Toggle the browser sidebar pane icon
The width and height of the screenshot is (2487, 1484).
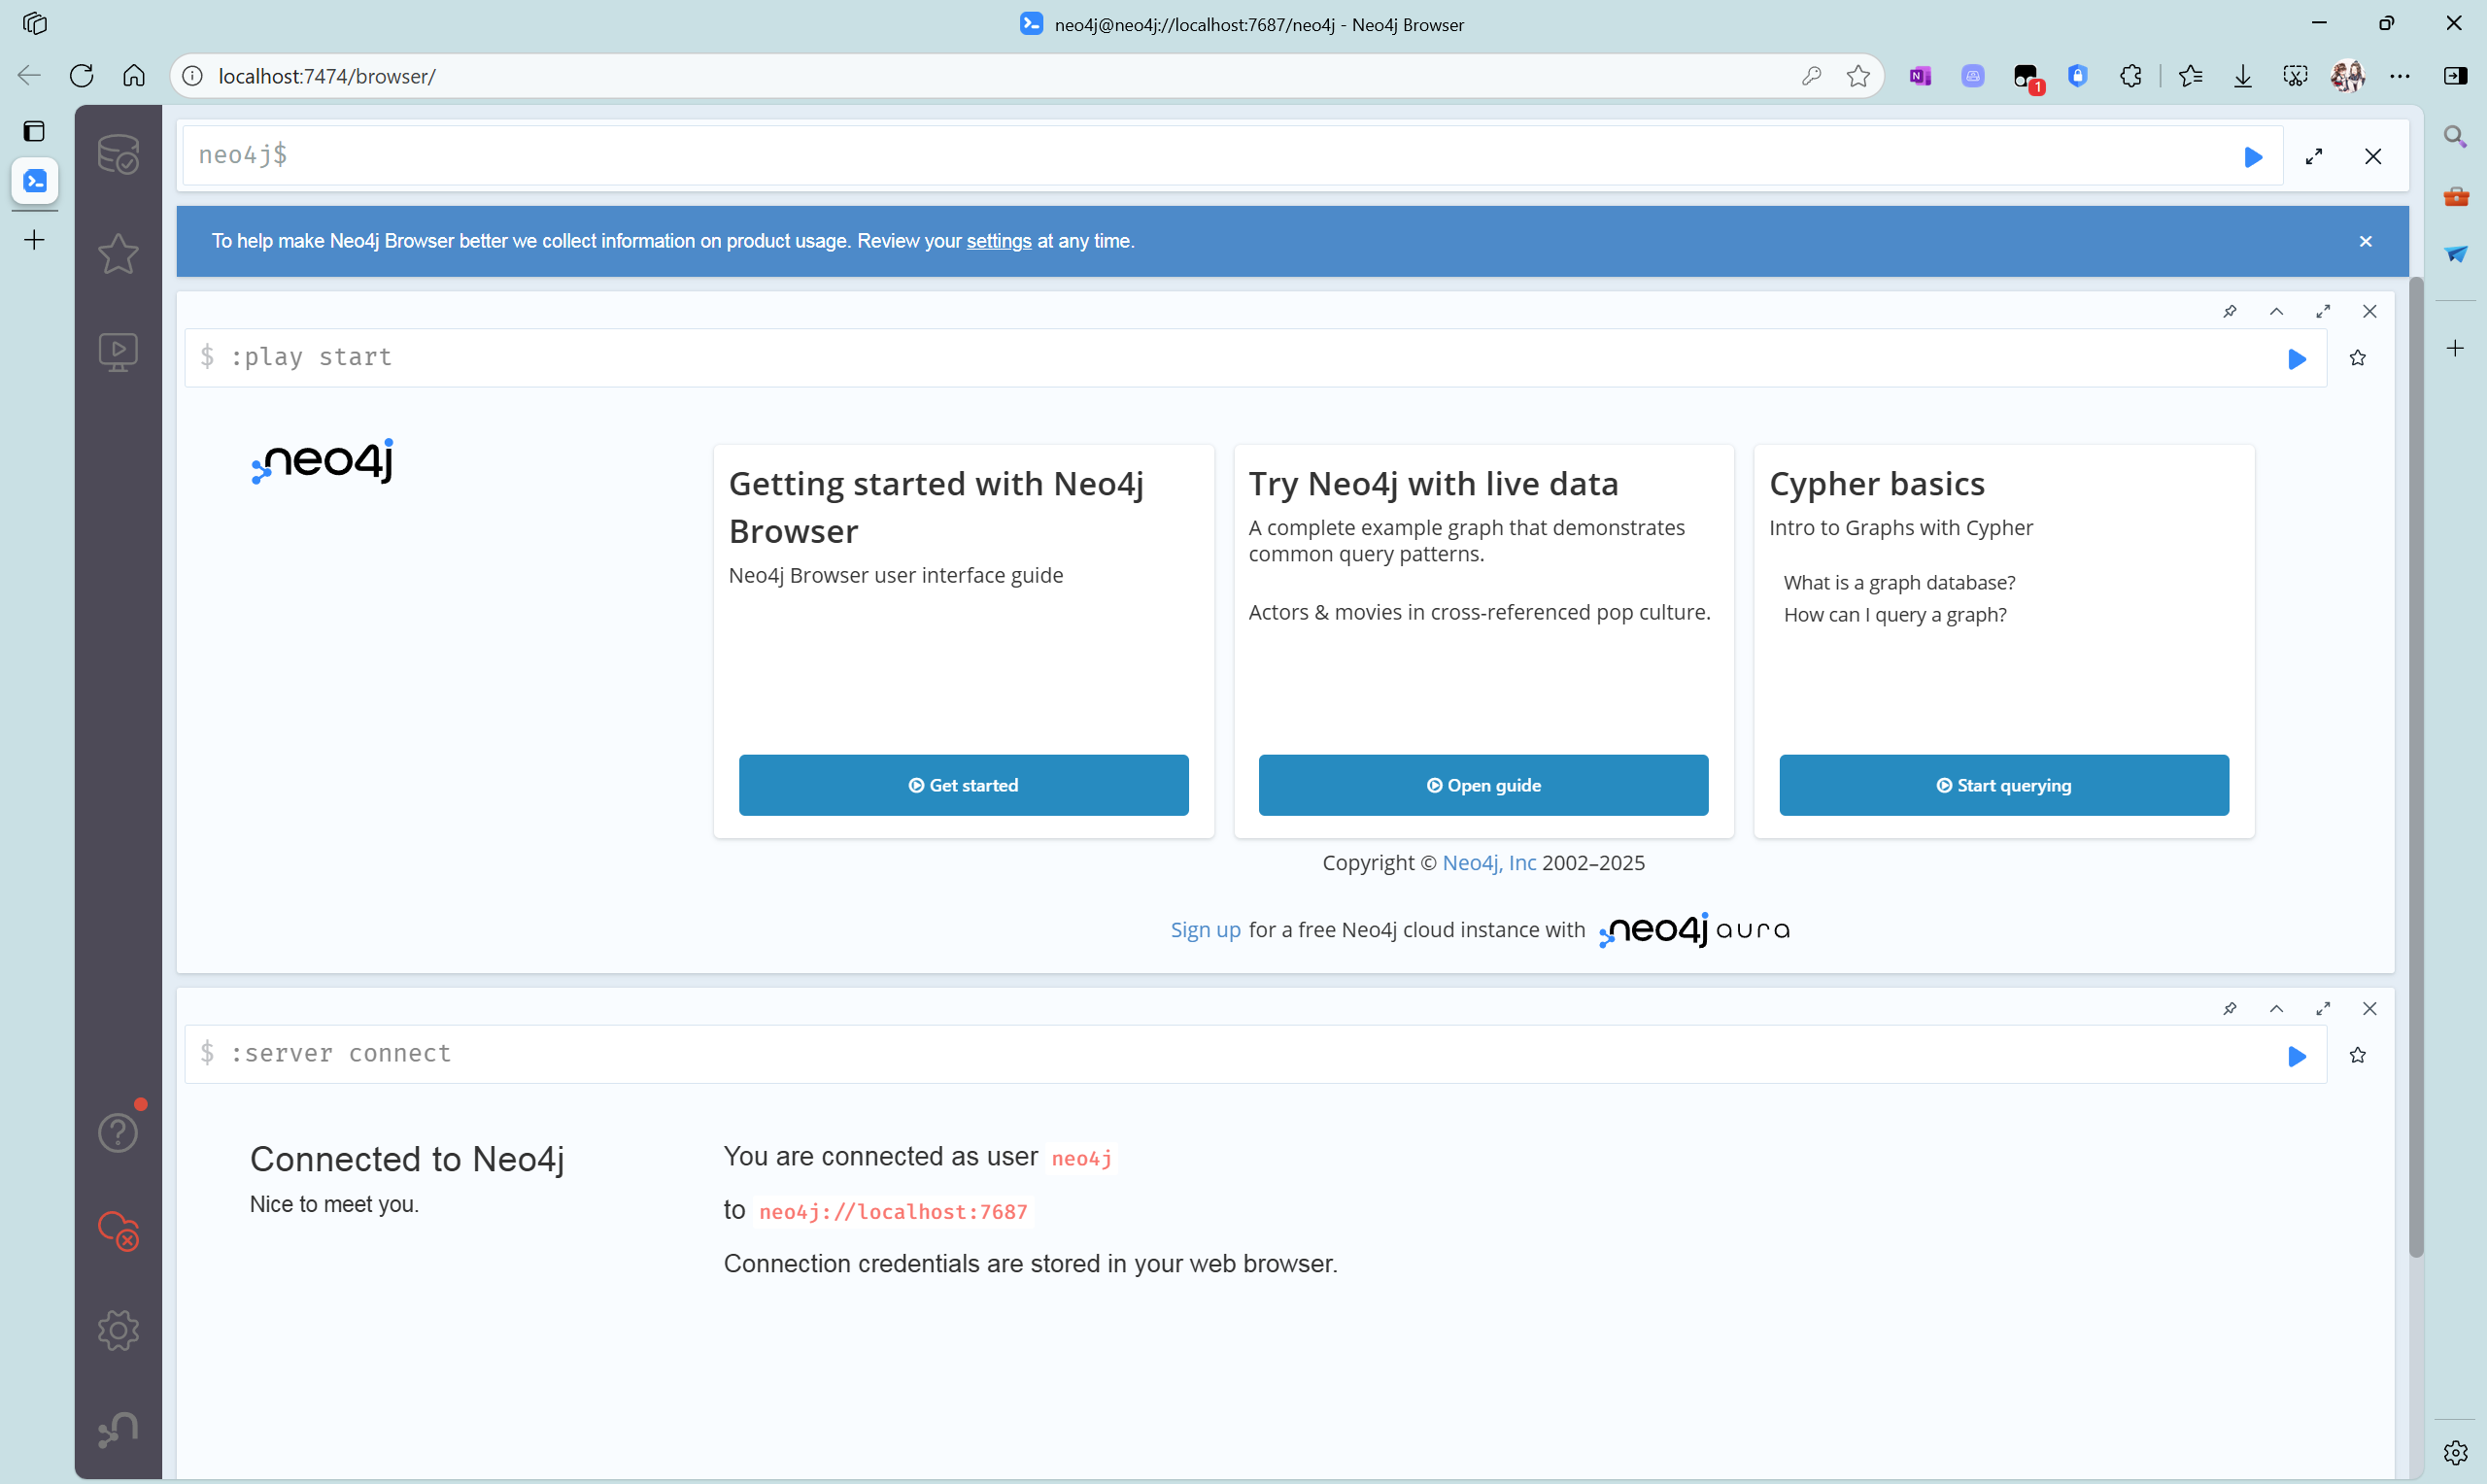click(2455, 76)
